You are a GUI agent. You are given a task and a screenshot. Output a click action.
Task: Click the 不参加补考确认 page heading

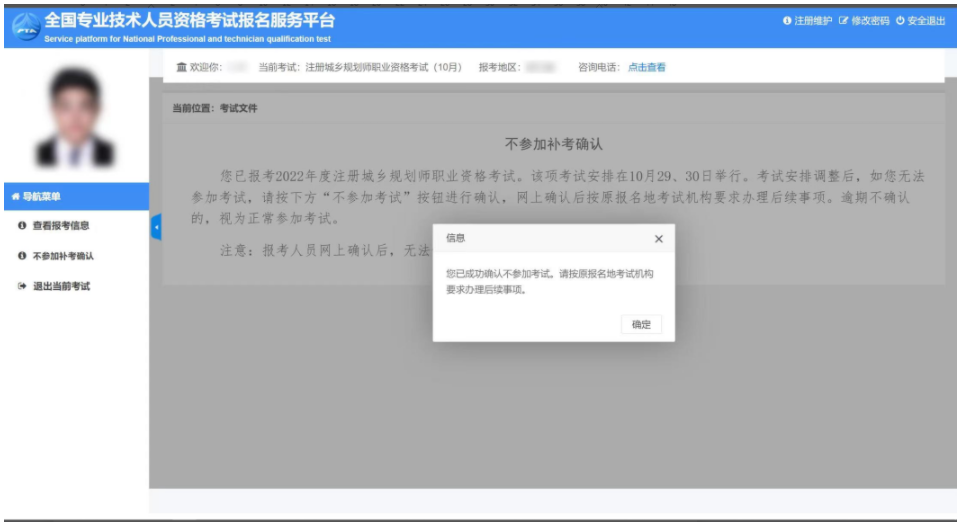coord(553,144)
